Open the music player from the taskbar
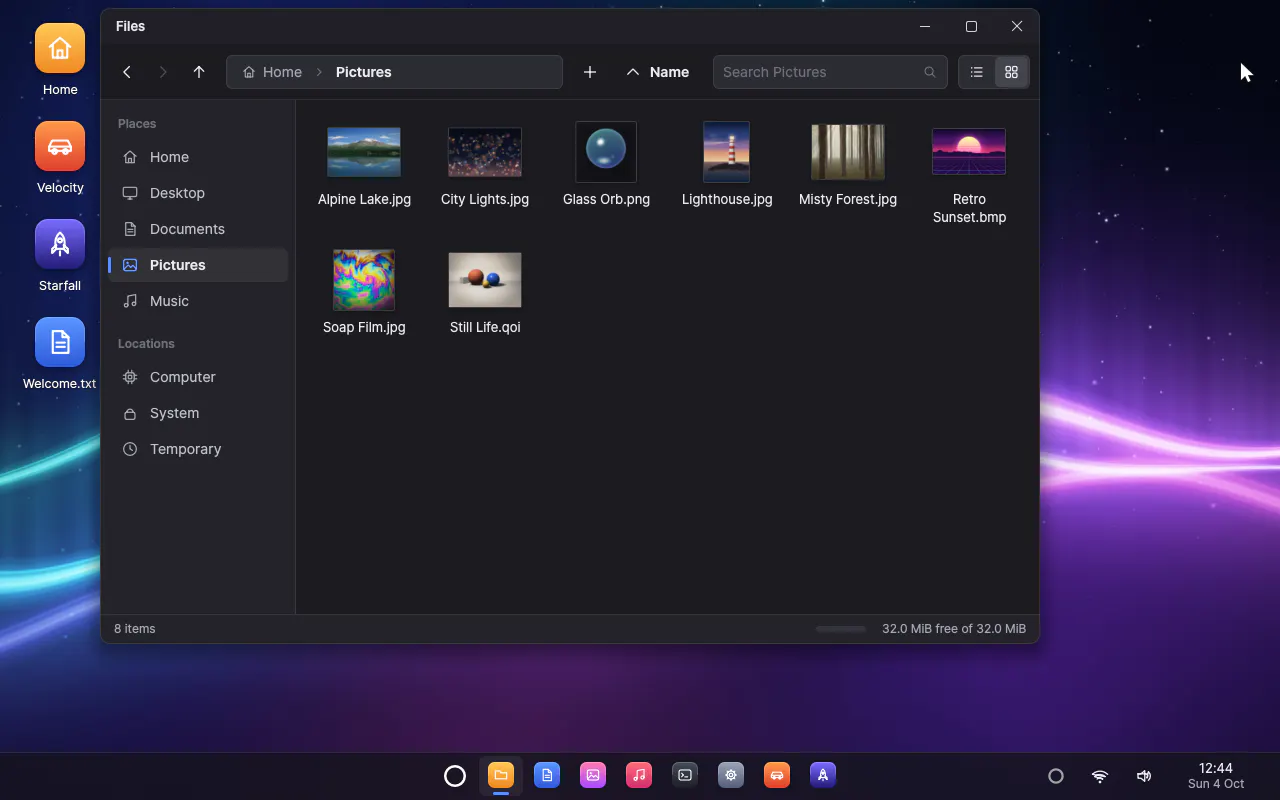 point(639,776)
